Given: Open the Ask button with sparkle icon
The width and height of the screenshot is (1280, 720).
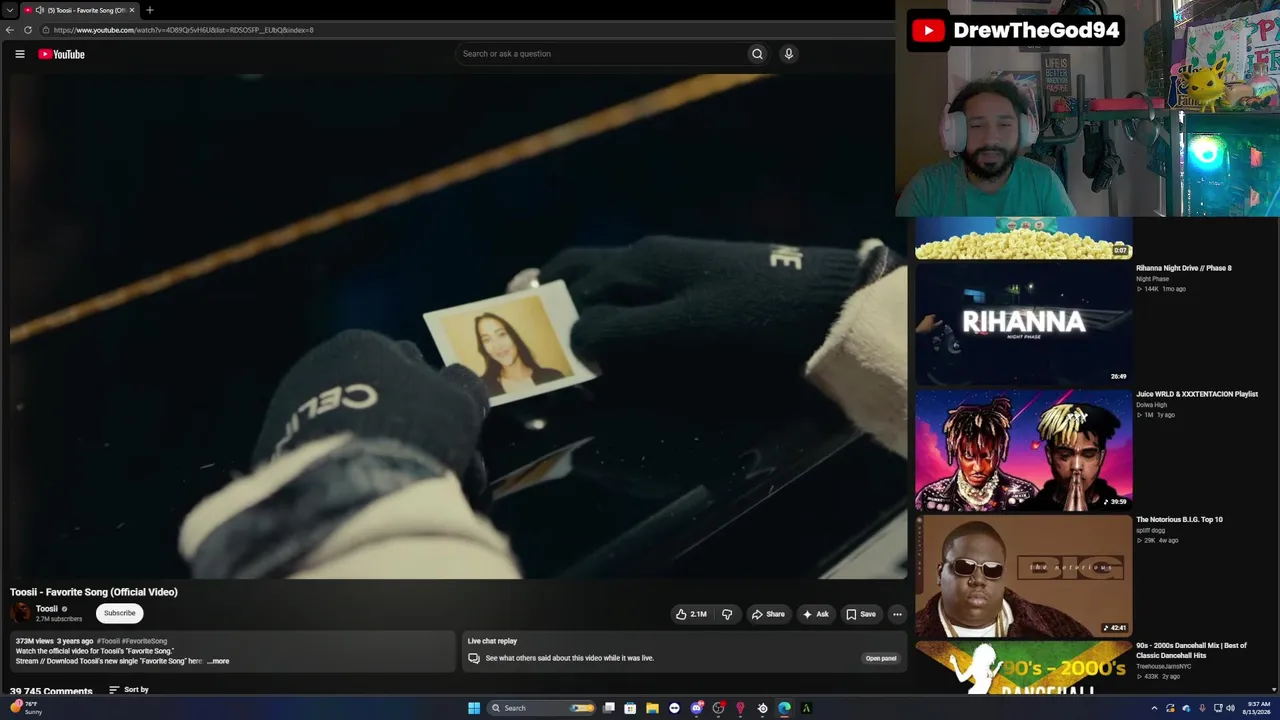Looking at the screenshot, I should (x=816, y=614).
